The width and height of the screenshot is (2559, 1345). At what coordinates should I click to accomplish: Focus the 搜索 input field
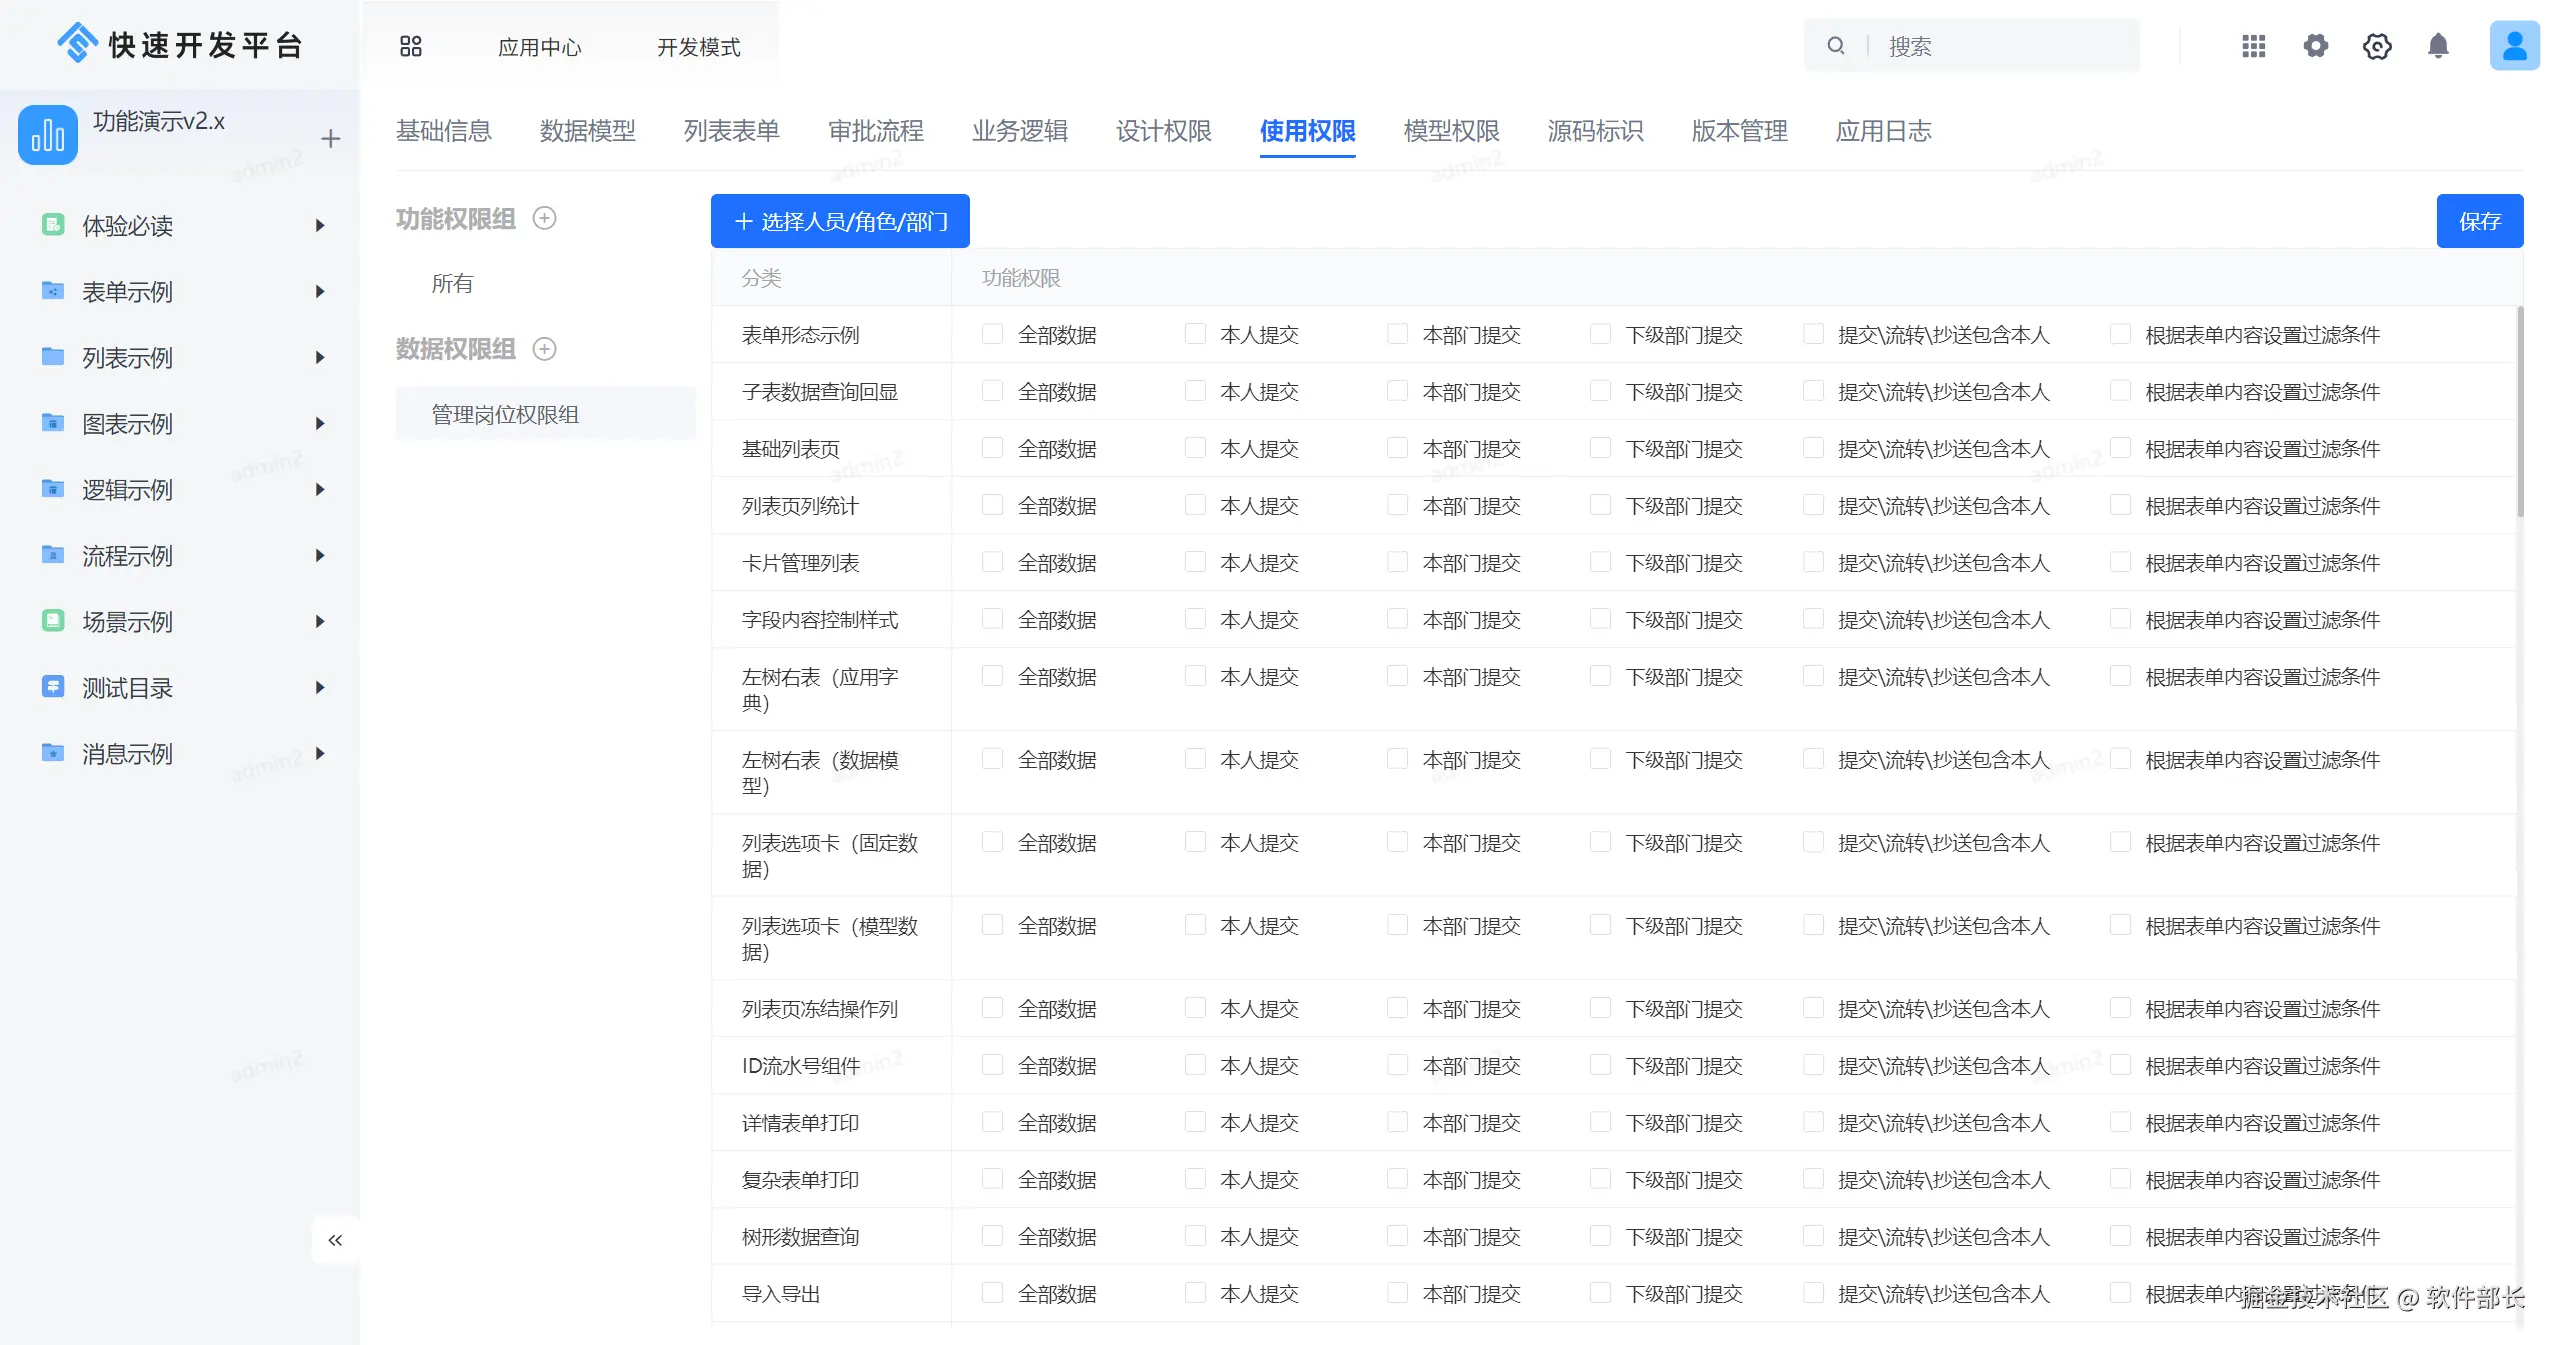2000,46
